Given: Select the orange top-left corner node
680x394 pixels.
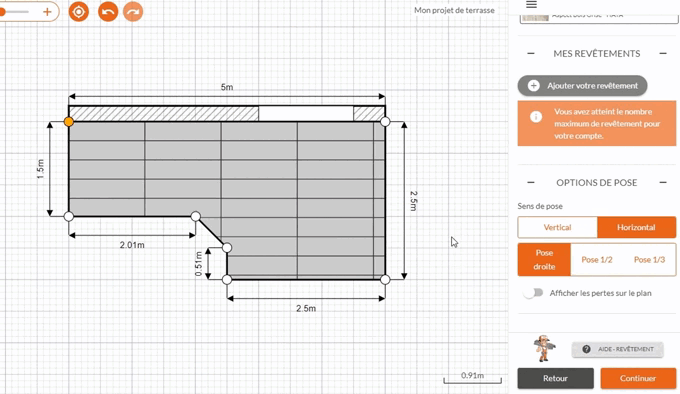Looking at the screenshot, I should tap(69, 122).
